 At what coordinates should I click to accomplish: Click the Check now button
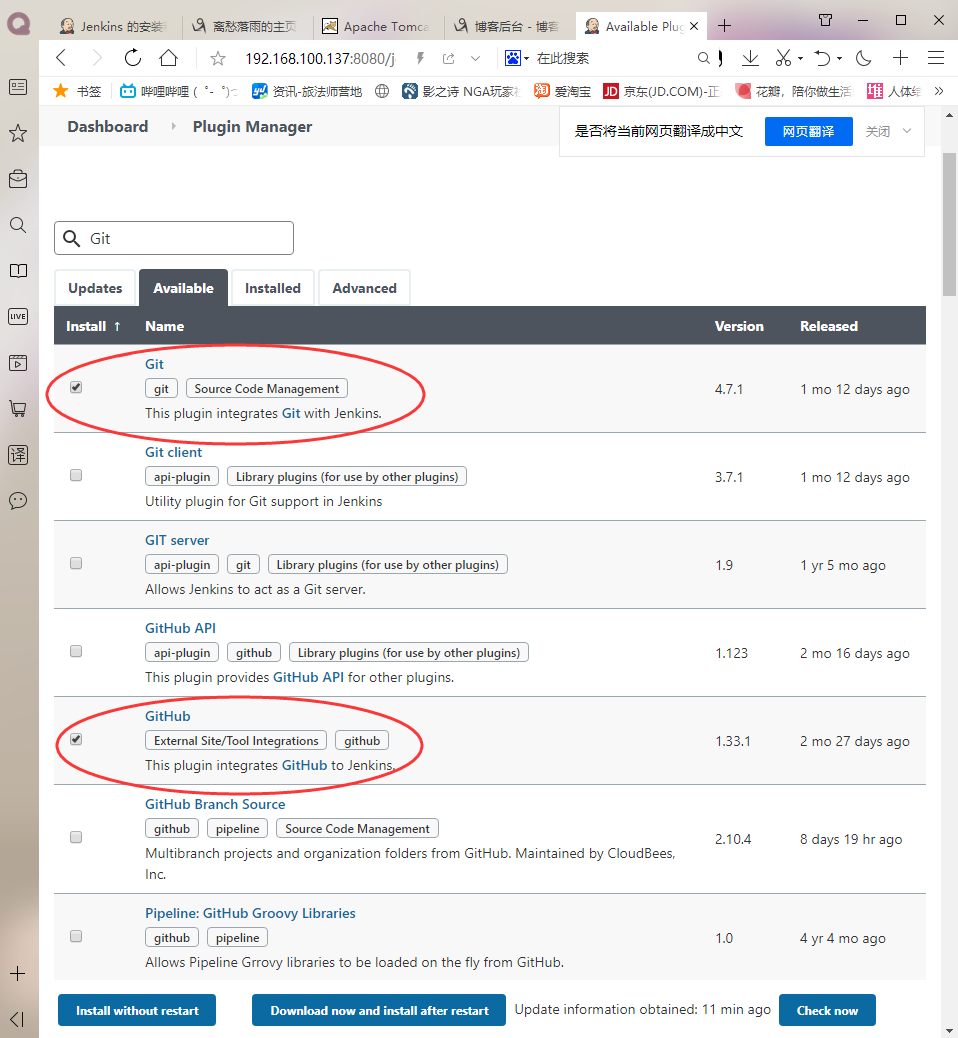(828, 1010)
